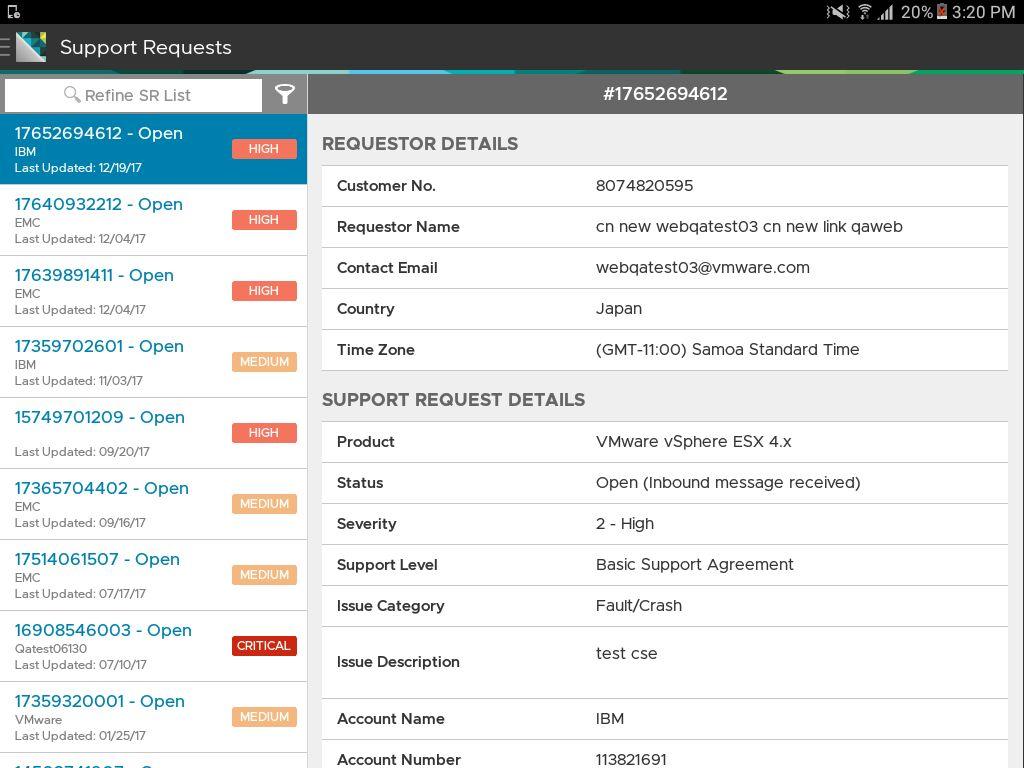
Task: Tap Last Updated: 12/19/17 text
Action: 78,168
